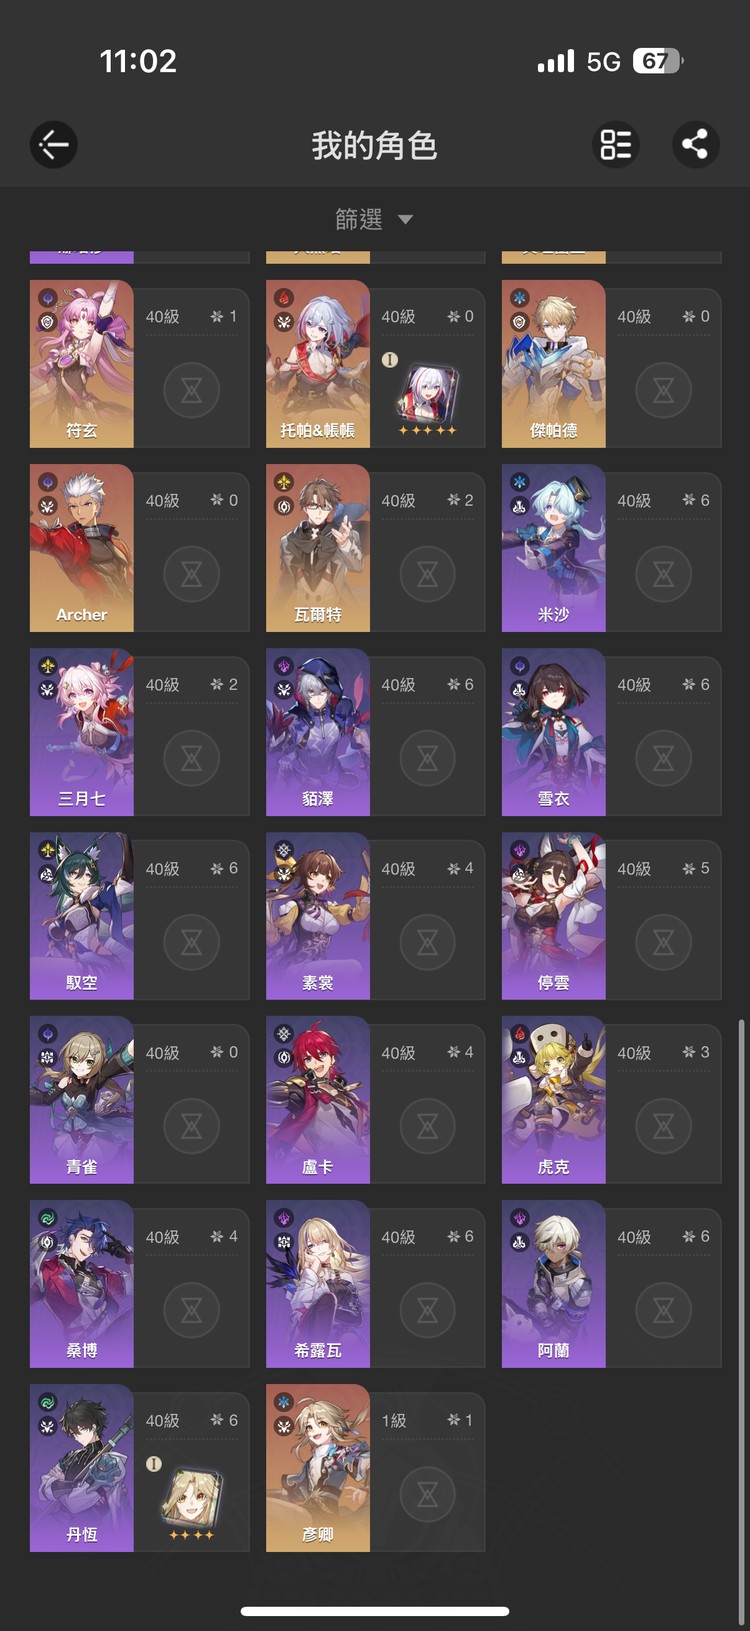Click the warning info icon beside 托帕&帳帳
750x1631 pixels.
coord(390,360)
